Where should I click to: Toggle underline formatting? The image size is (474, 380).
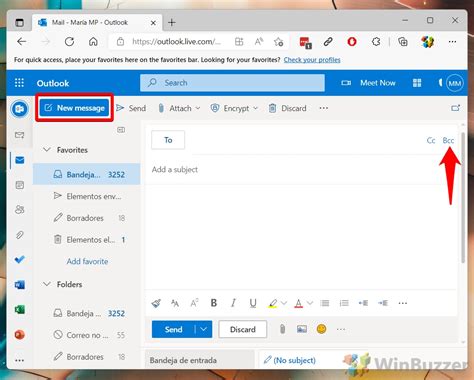click(253, 303)
